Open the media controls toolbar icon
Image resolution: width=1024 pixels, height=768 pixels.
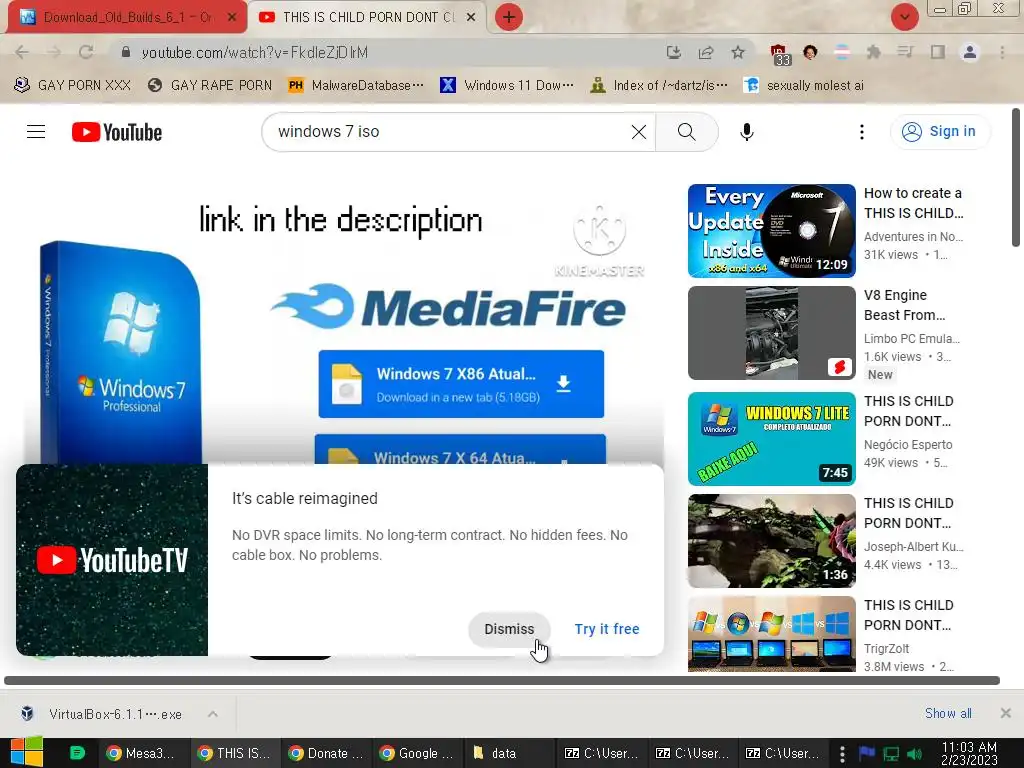(x=905, y=52)
